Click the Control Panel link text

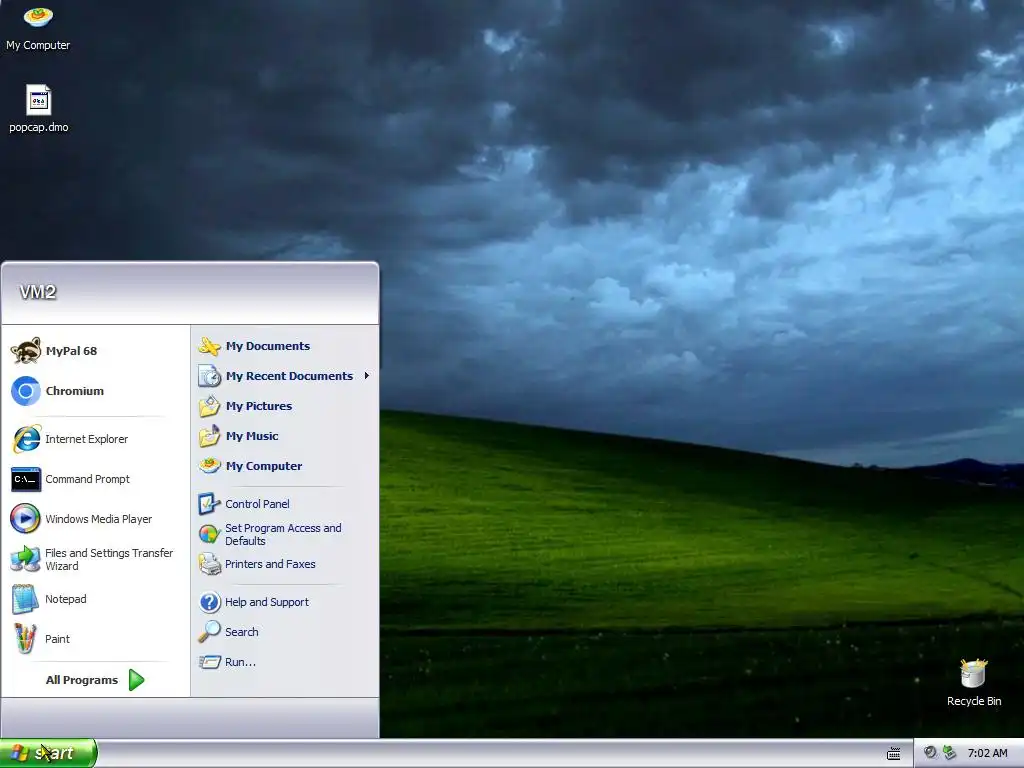click(x=257, y=504)
